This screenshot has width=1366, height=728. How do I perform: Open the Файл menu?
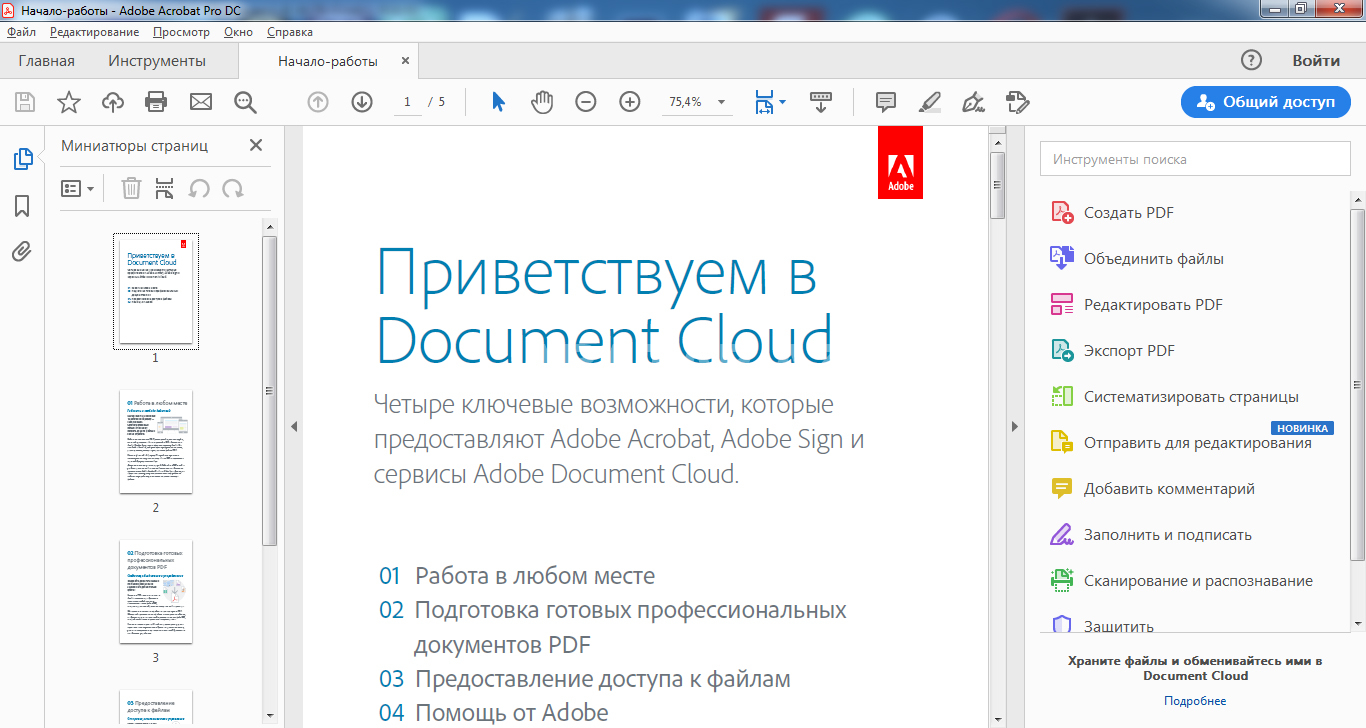pyautogui.click(x=21, y=32)
